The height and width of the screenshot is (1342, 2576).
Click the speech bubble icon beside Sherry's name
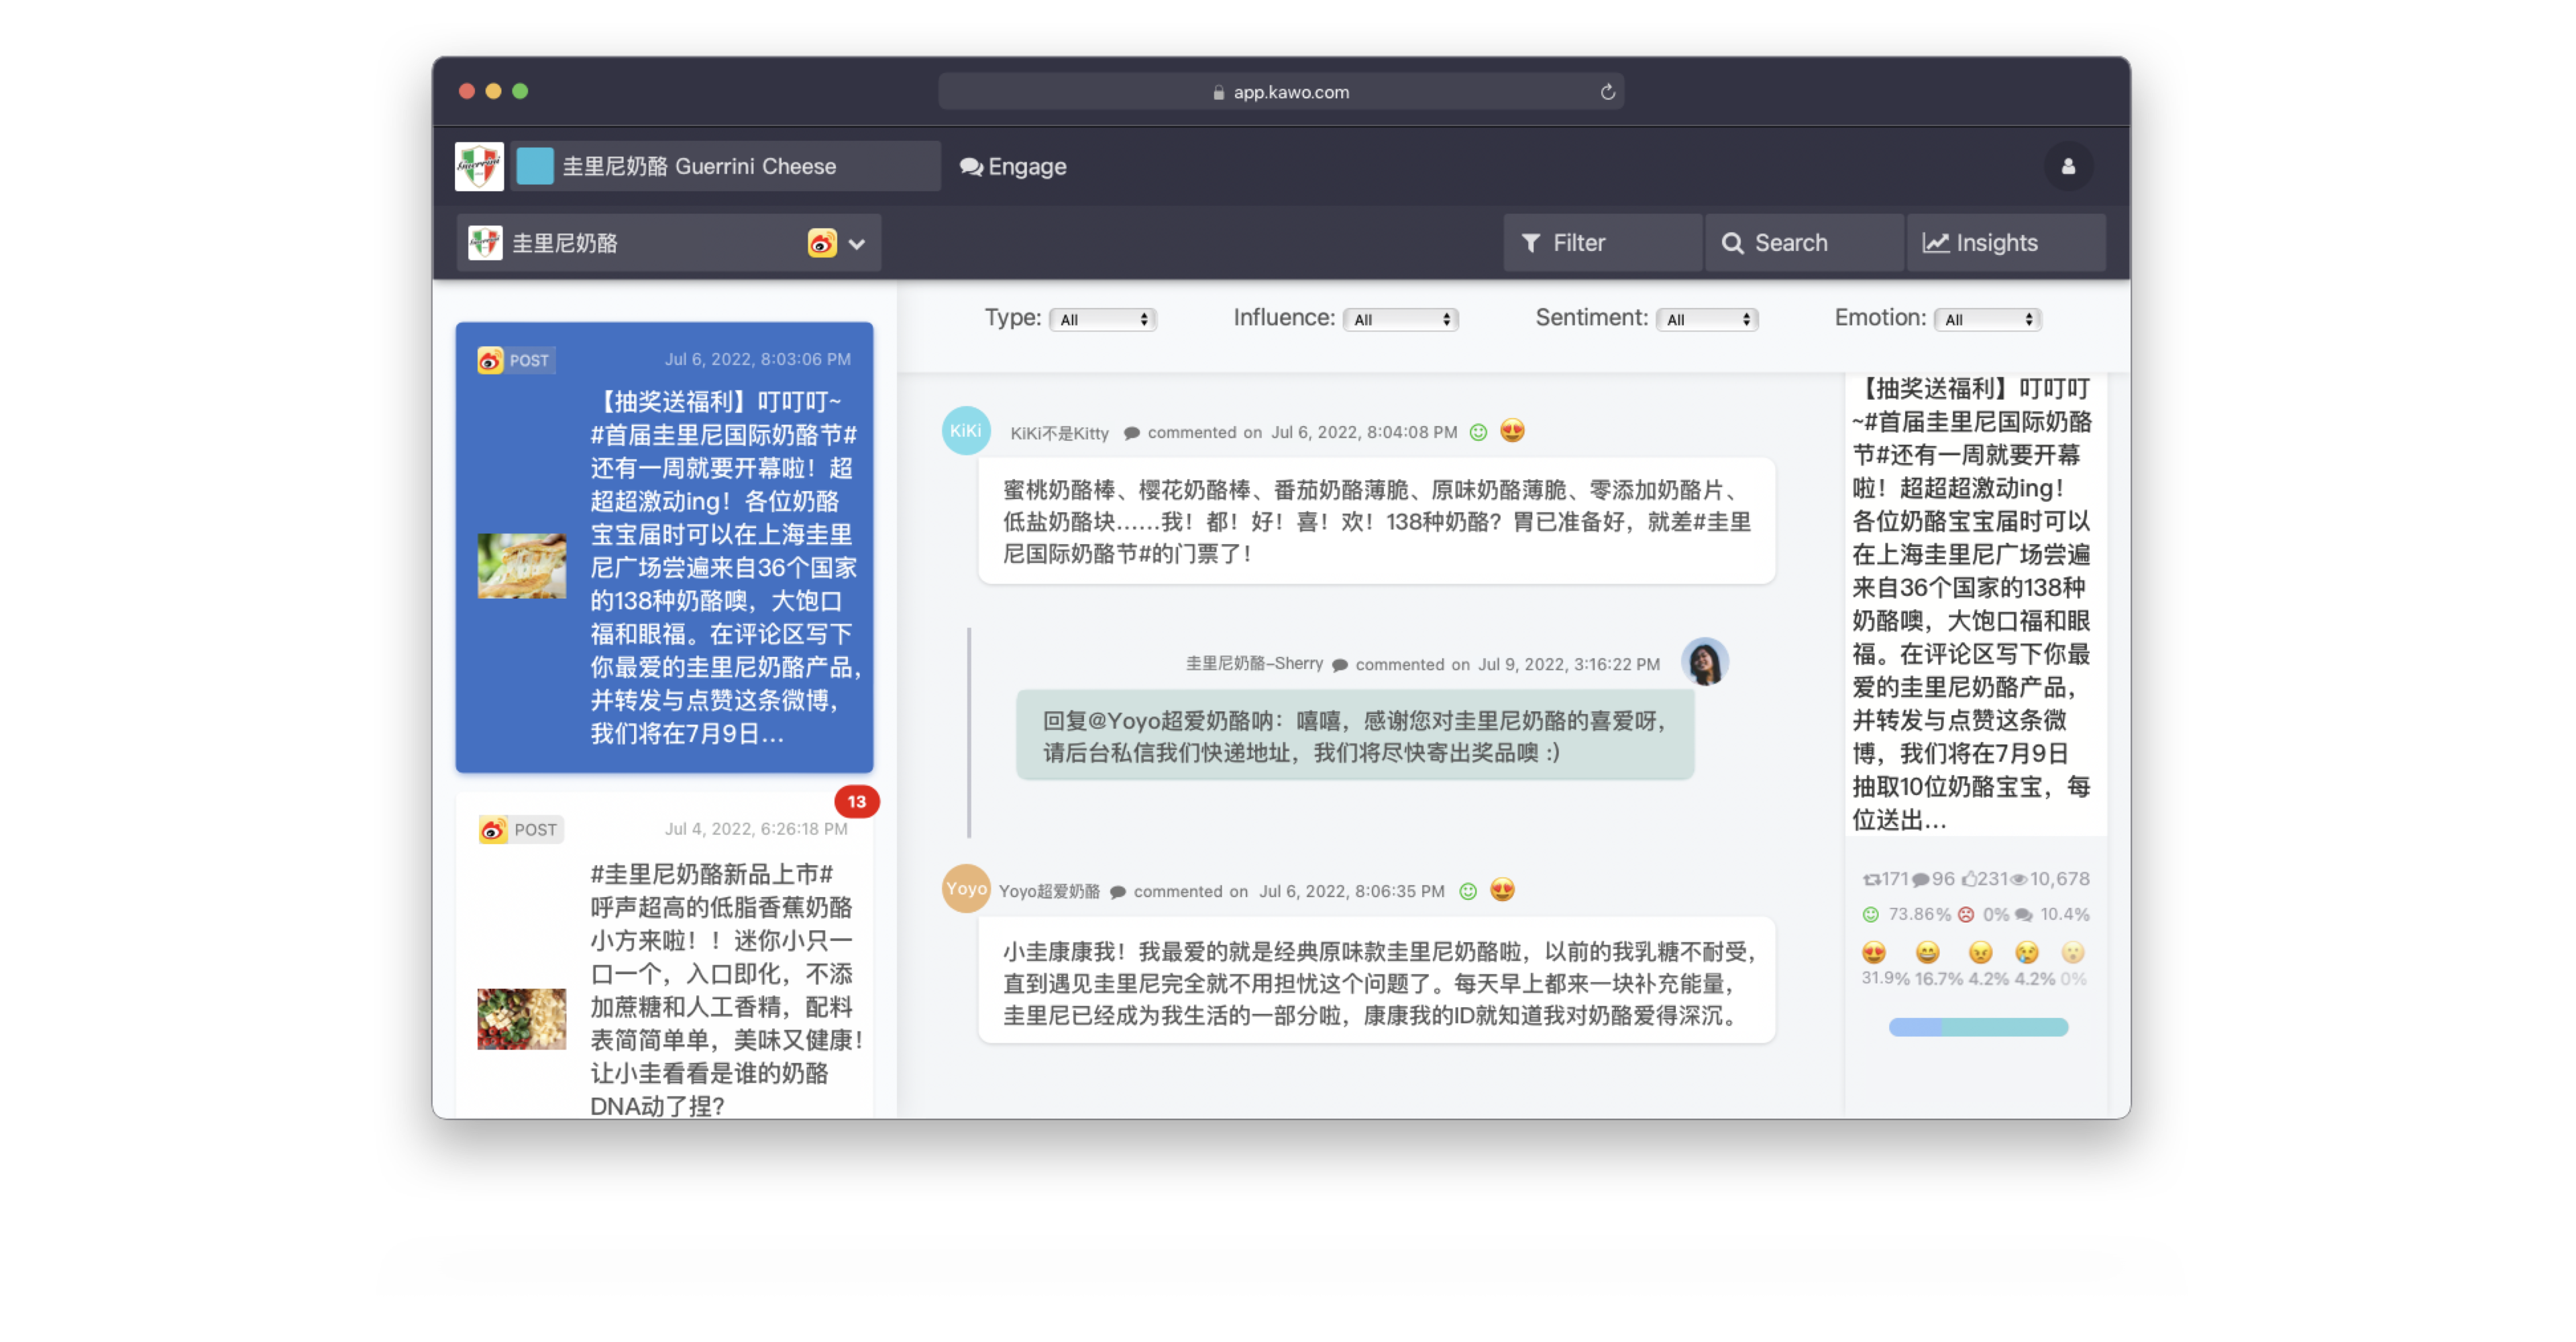click(x=1340, y=665)
